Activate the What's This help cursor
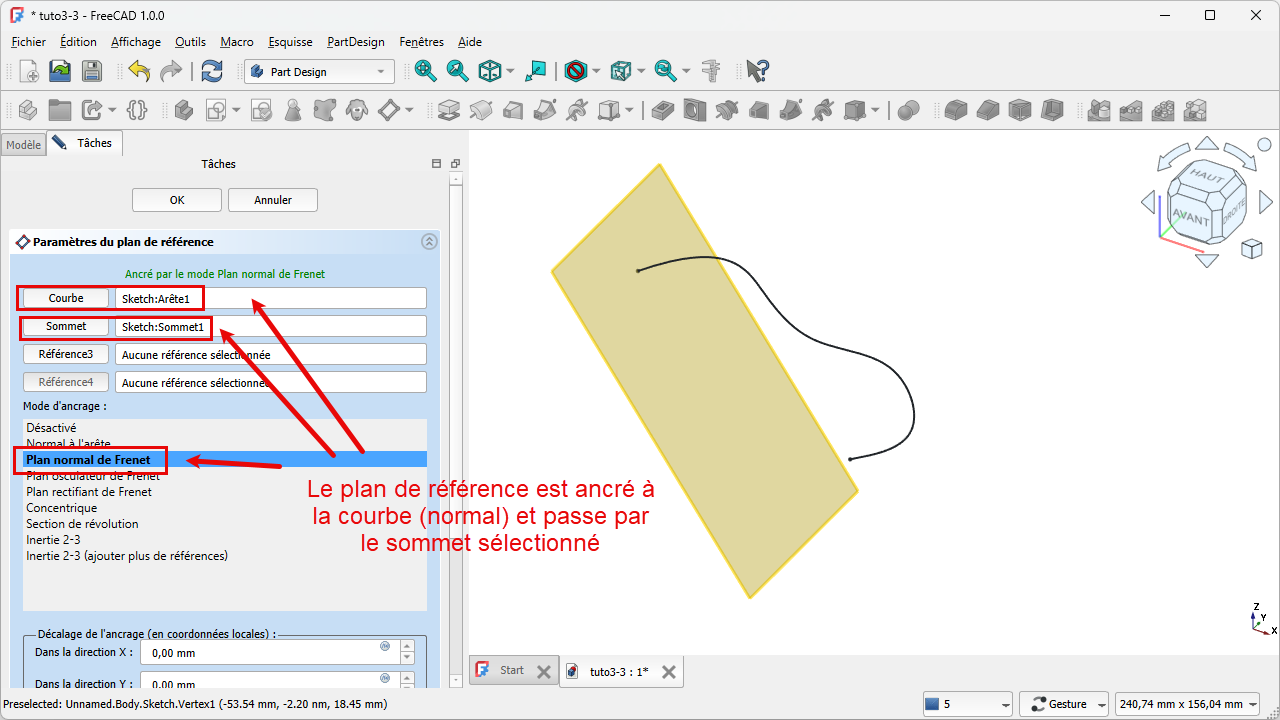The height and width of the screenshot is (720, 1280). tap(757, 71)
